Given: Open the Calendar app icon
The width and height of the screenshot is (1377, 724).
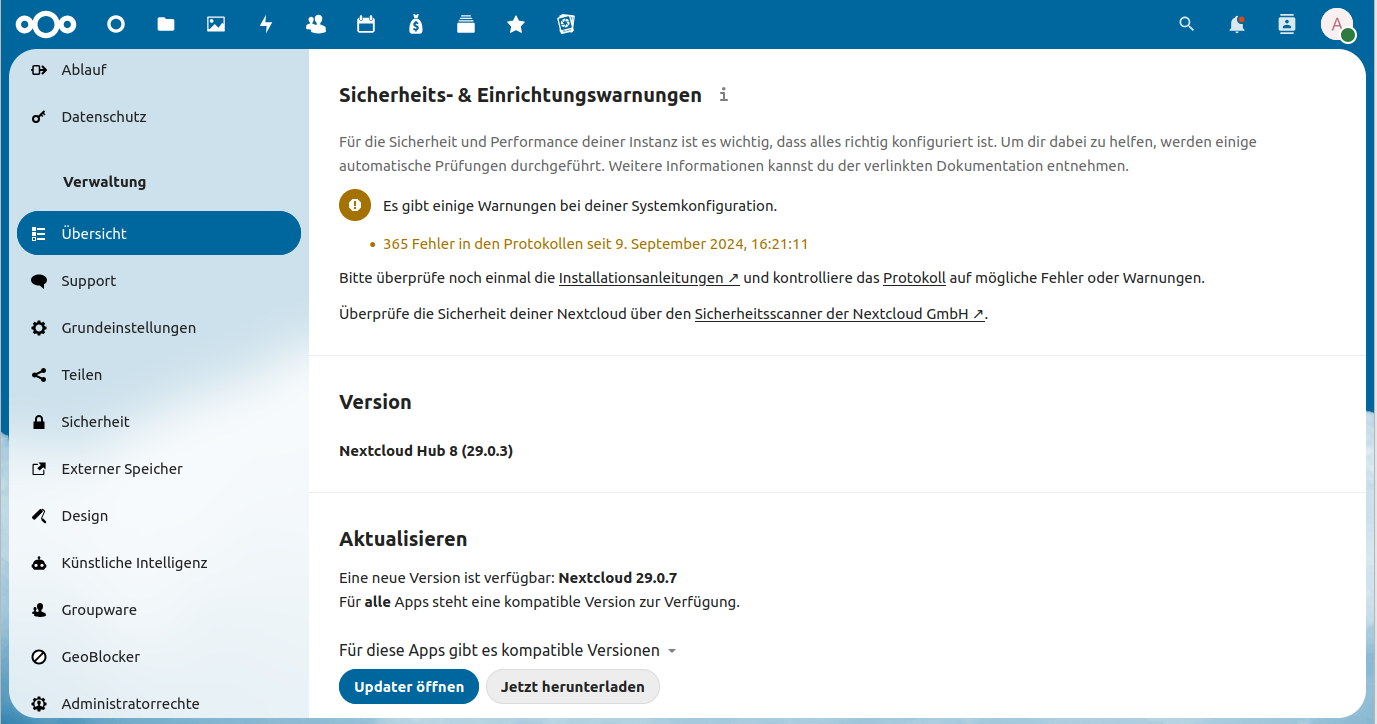Looking at the screenshot, I should (366, 24).
